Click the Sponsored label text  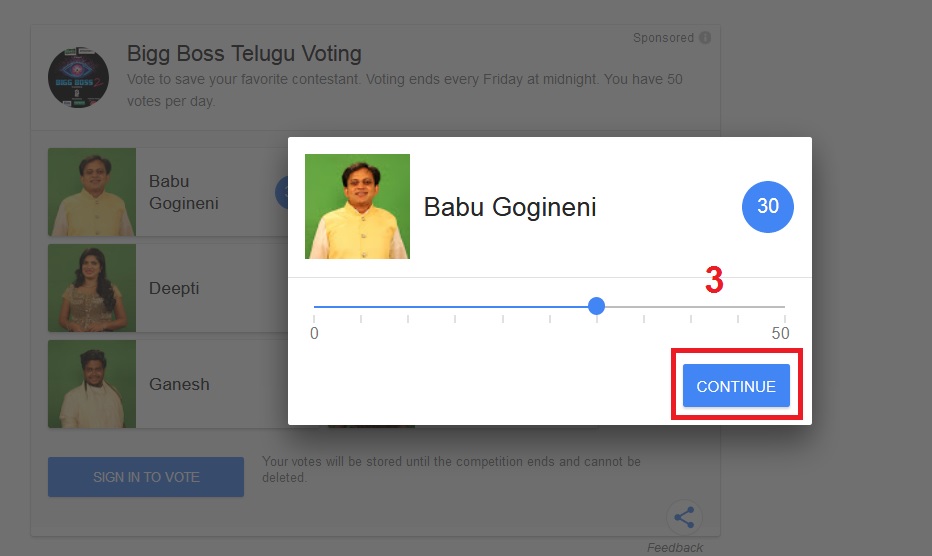[663, 38]
